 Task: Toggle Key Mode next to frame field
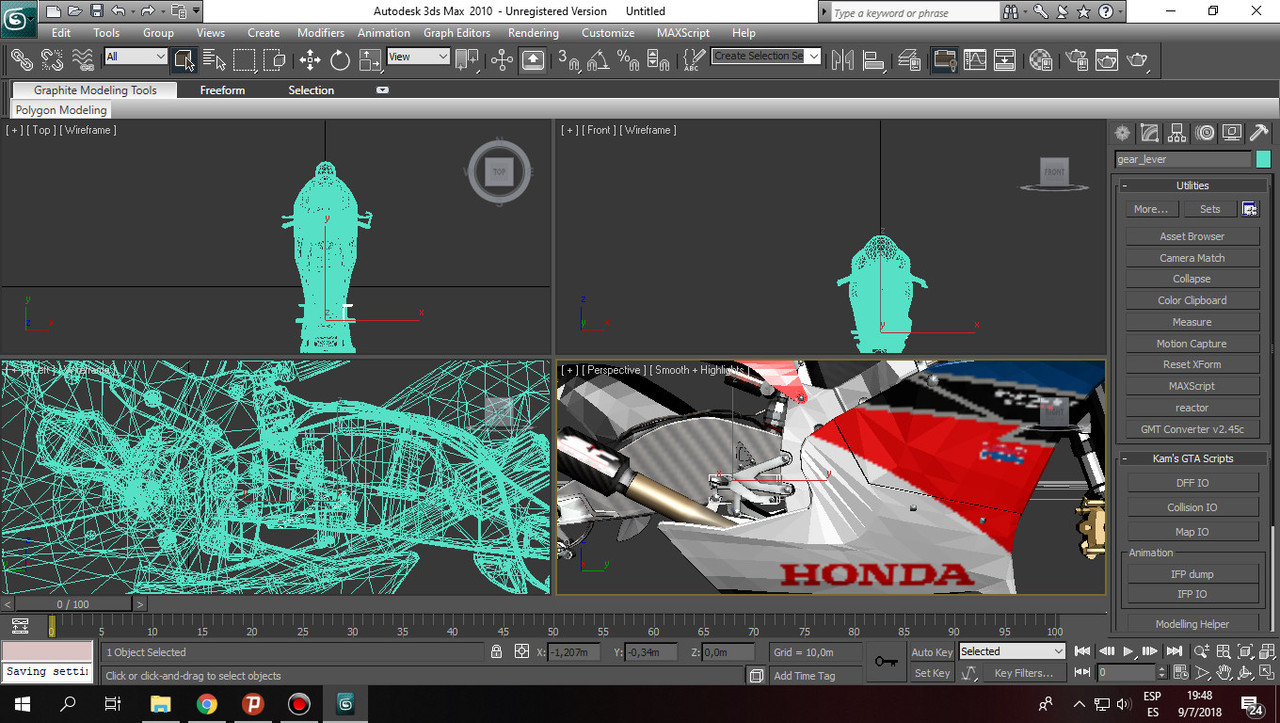(1082, 673)
